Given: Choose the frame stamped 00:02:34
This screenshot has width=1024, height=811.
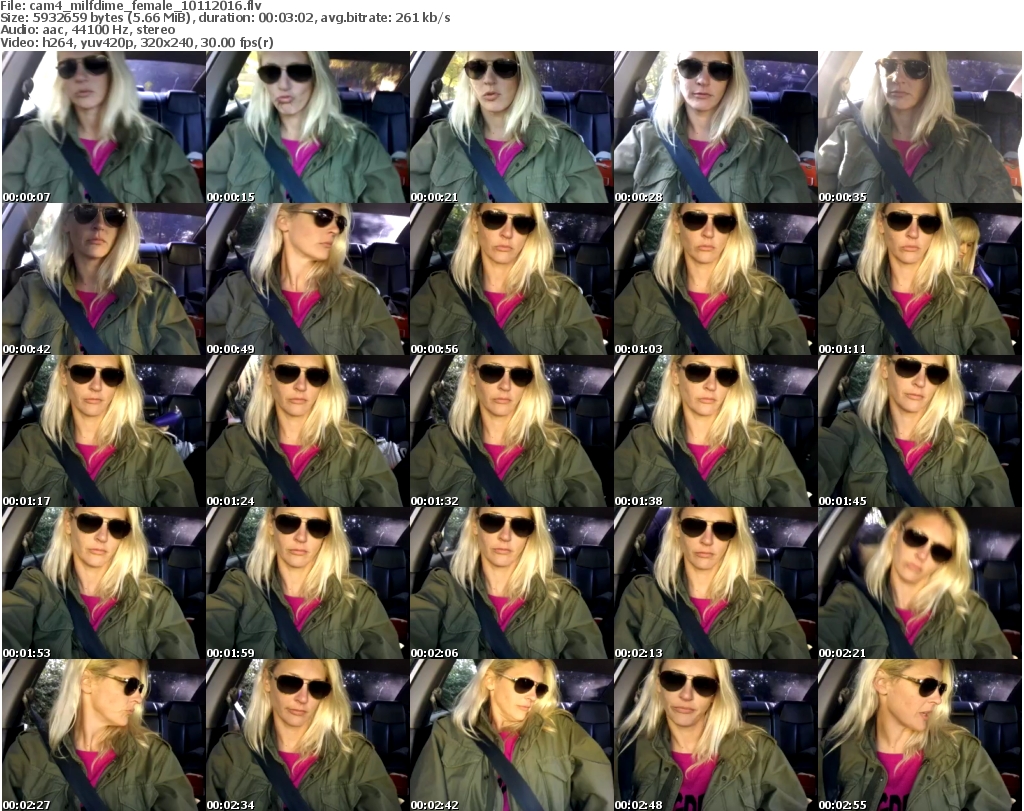Looking at the screenshot, I should [307, 735].
